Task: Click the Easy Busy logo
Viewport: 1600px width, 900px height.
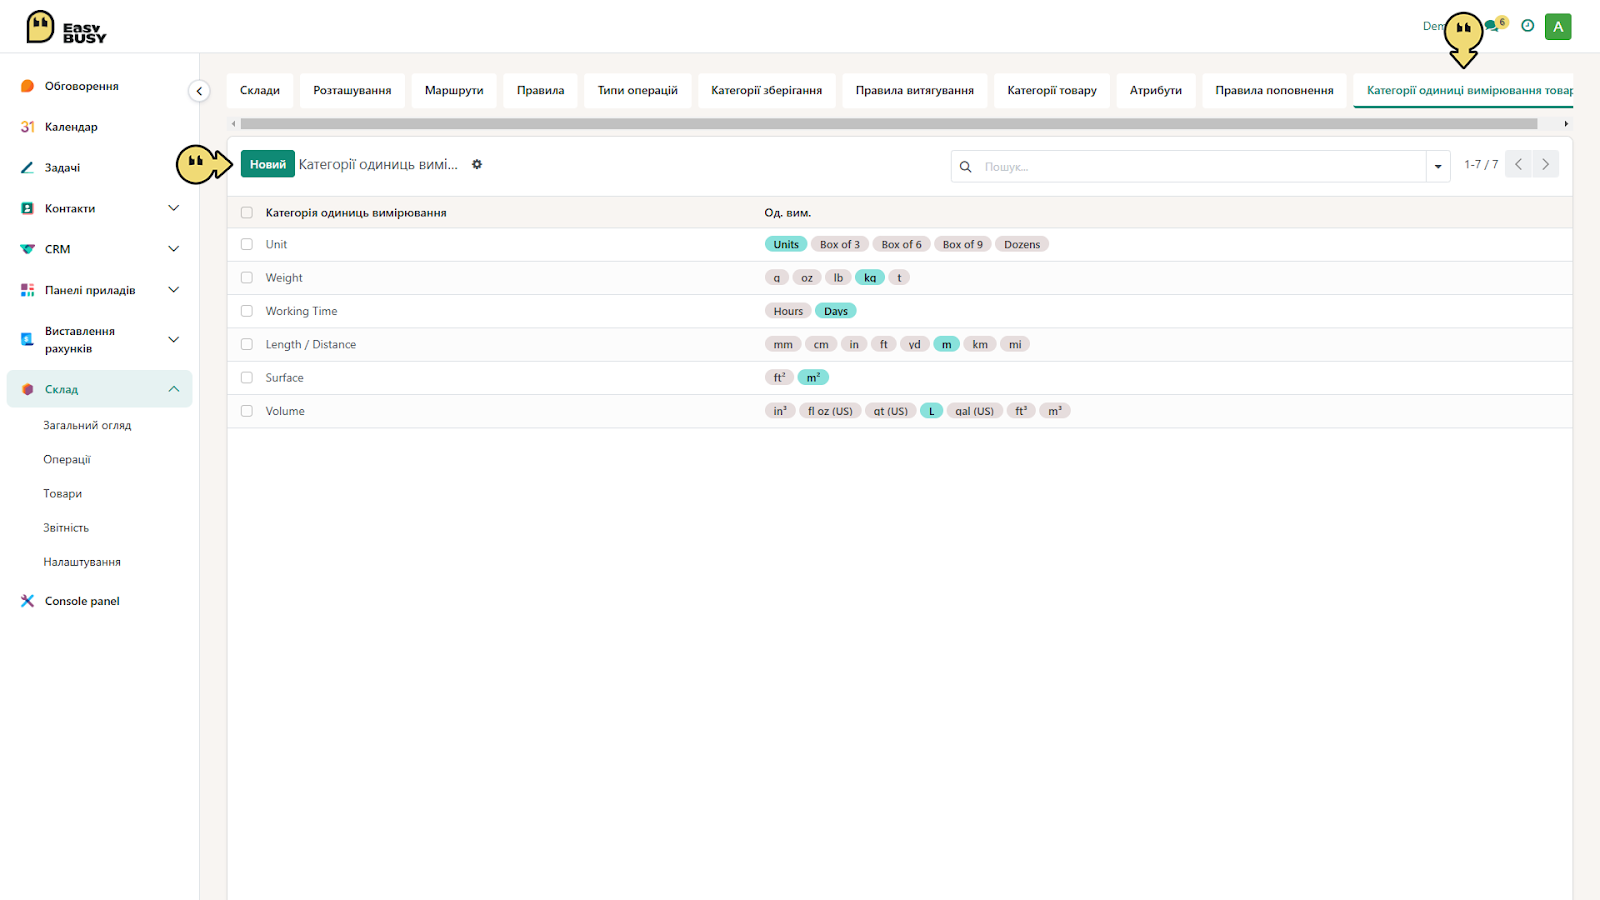Action: click(x=66, y=28)
